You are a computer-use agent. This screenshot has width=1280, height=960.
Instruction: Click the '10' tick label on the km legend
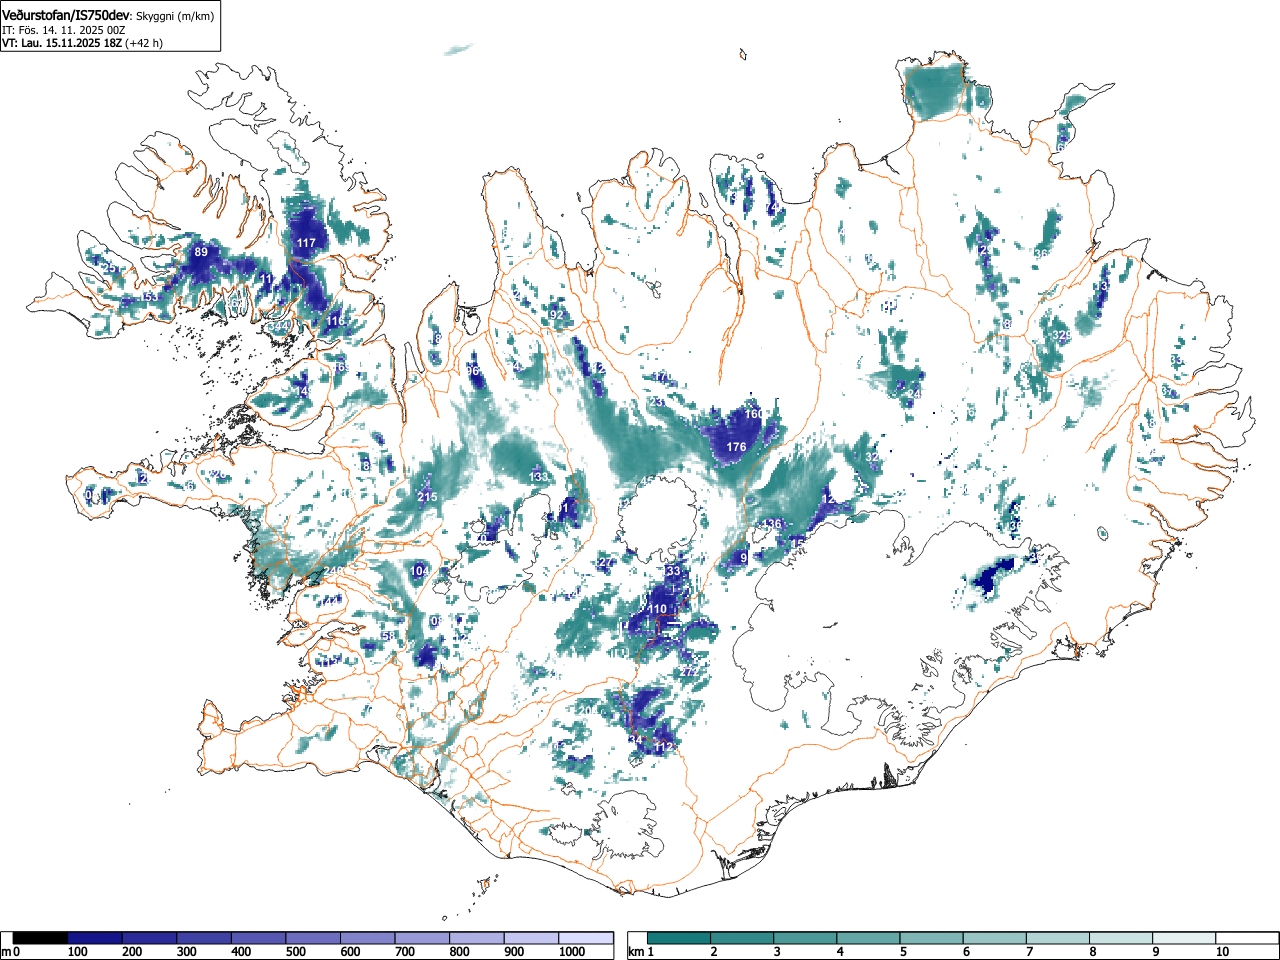coord(1222,952)
